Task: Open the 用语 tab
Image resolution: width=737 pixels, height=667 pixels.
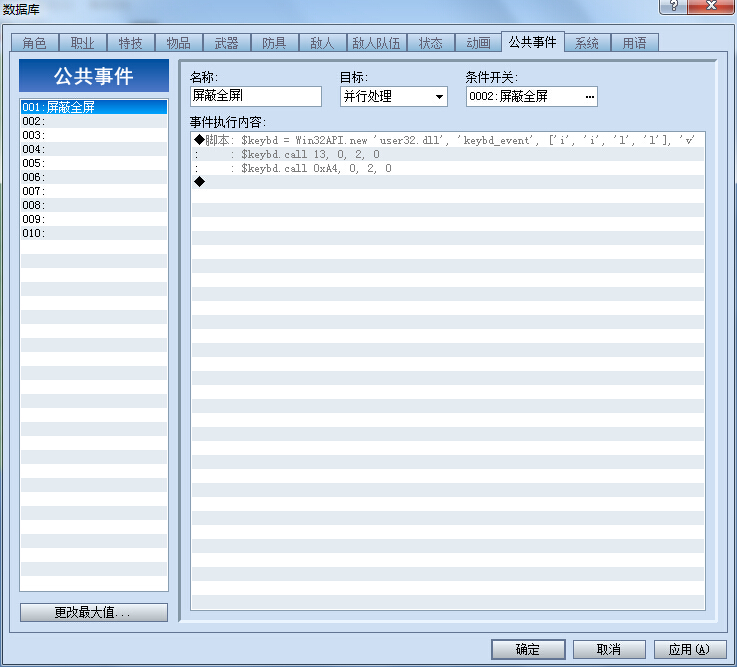Action: 635,43
